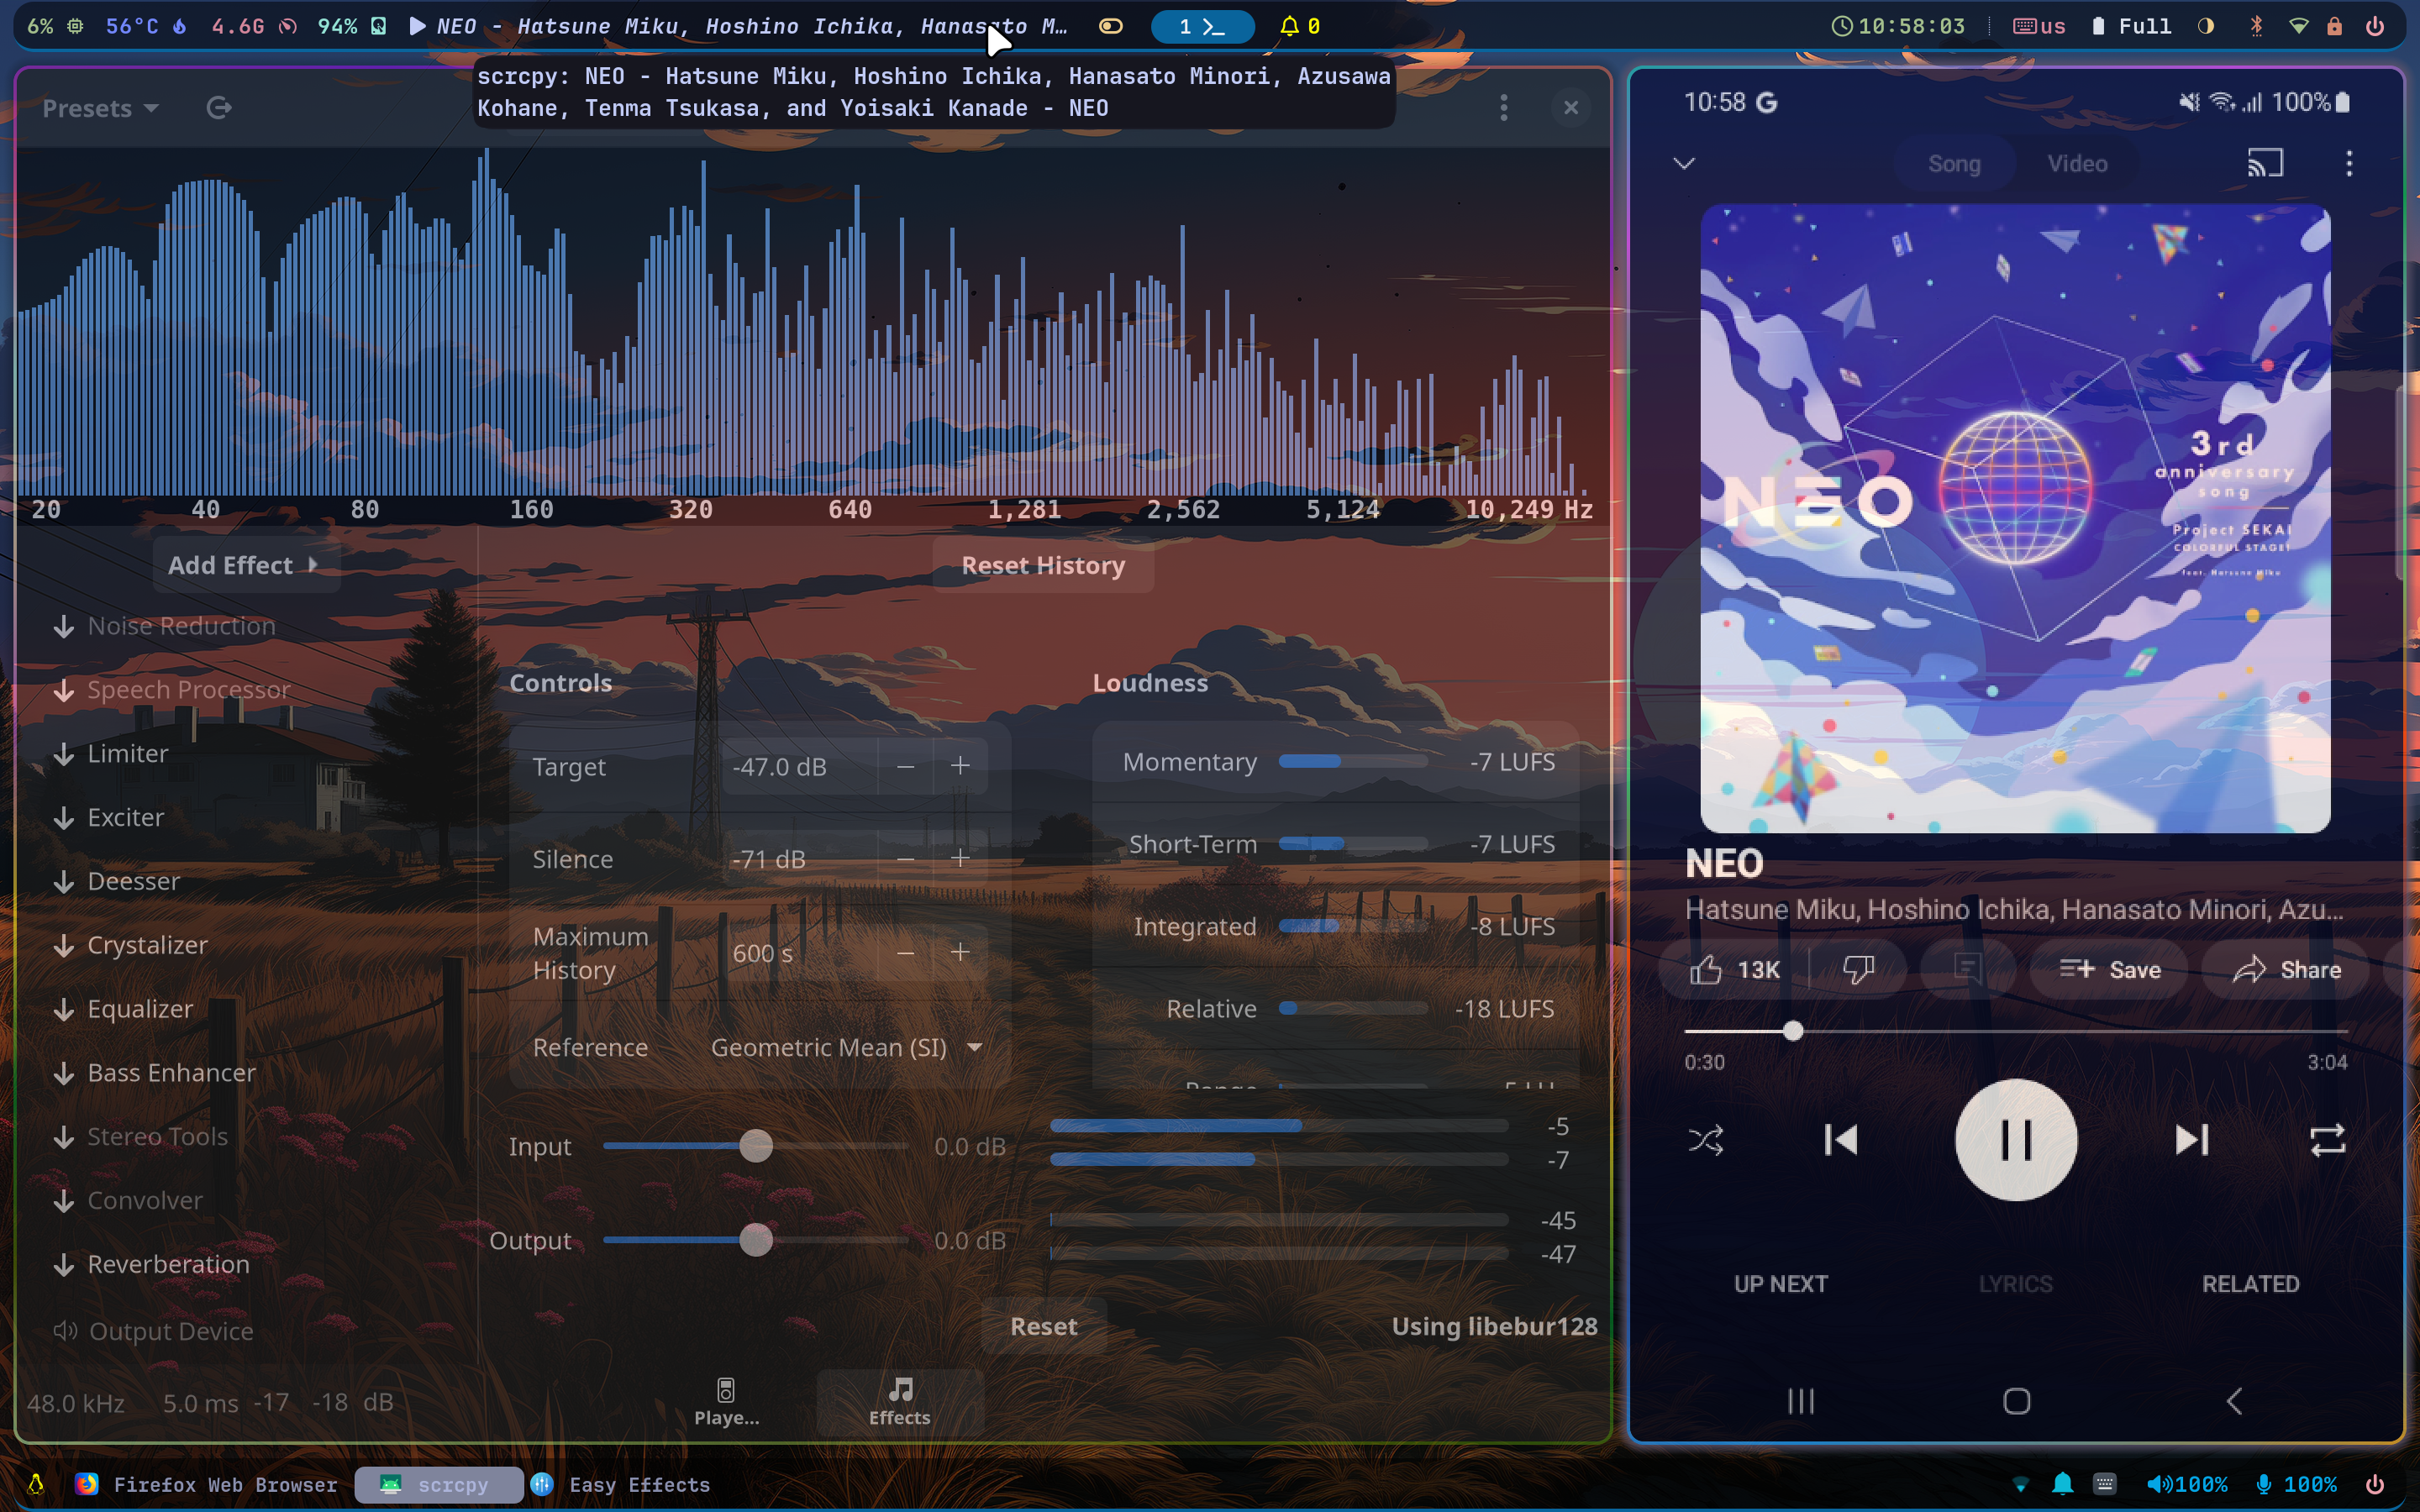The height and width of the screenshot is (1512, 2420).
Task: Increase the Target value with plus
Action: (x=960, y=767)
